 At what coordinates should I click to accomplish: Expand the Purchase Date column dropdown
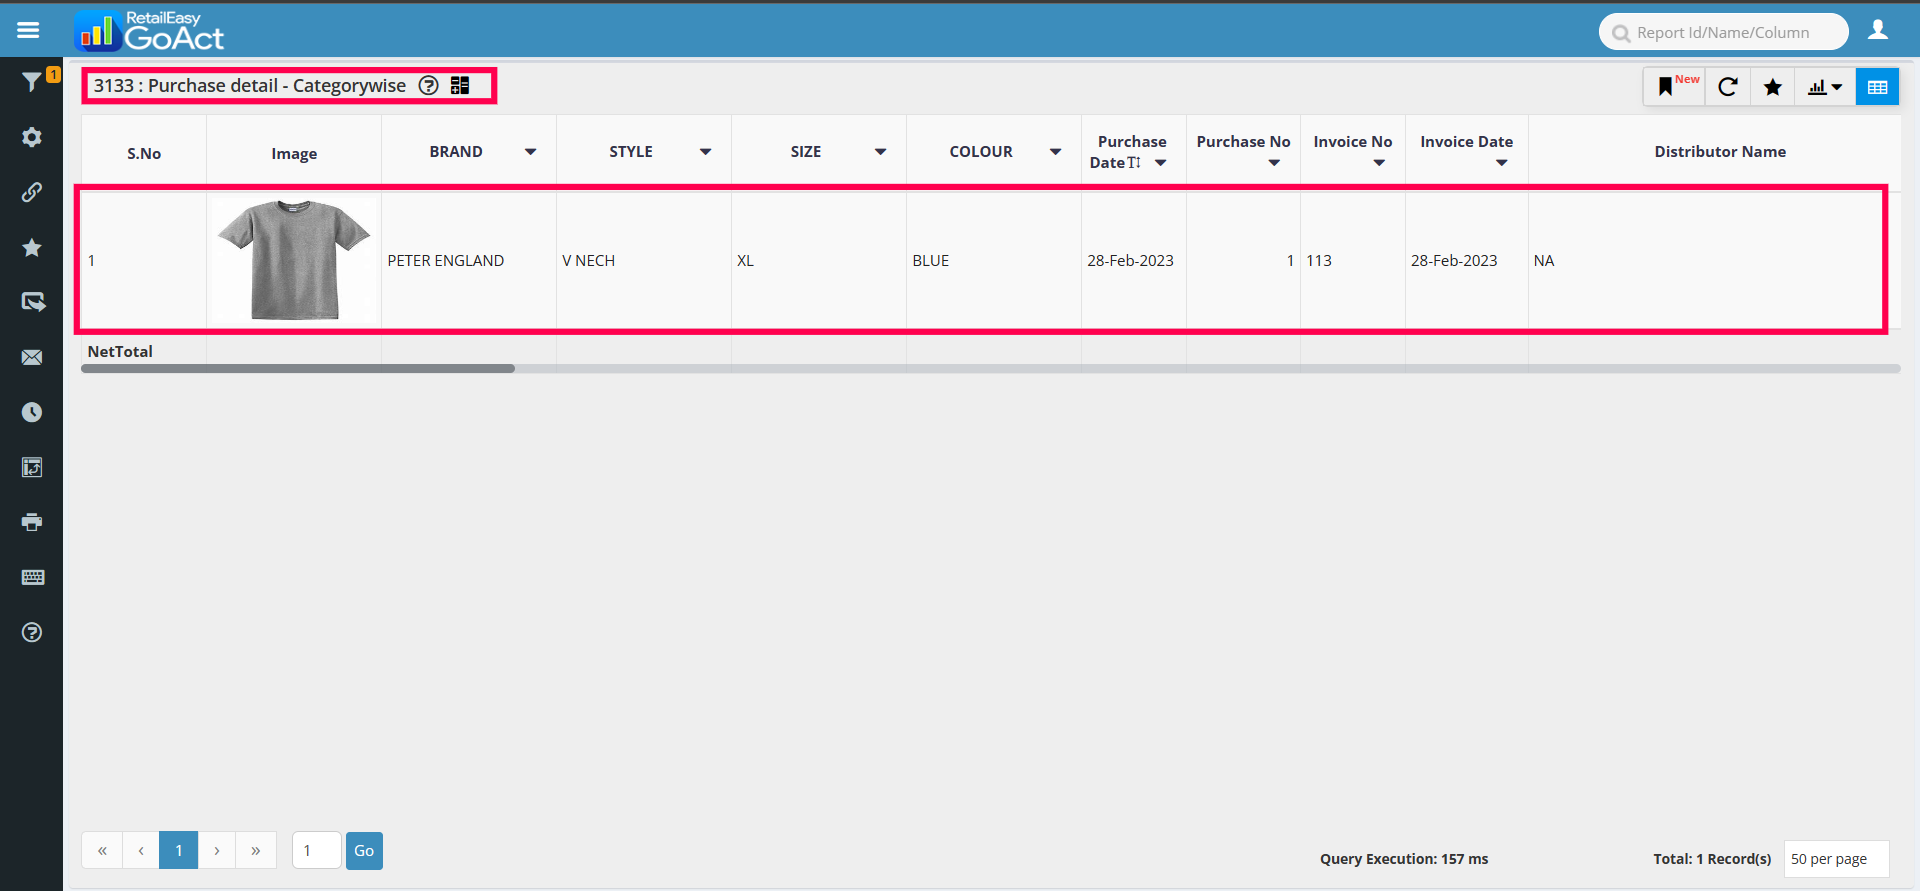(x=1160, y=163)
